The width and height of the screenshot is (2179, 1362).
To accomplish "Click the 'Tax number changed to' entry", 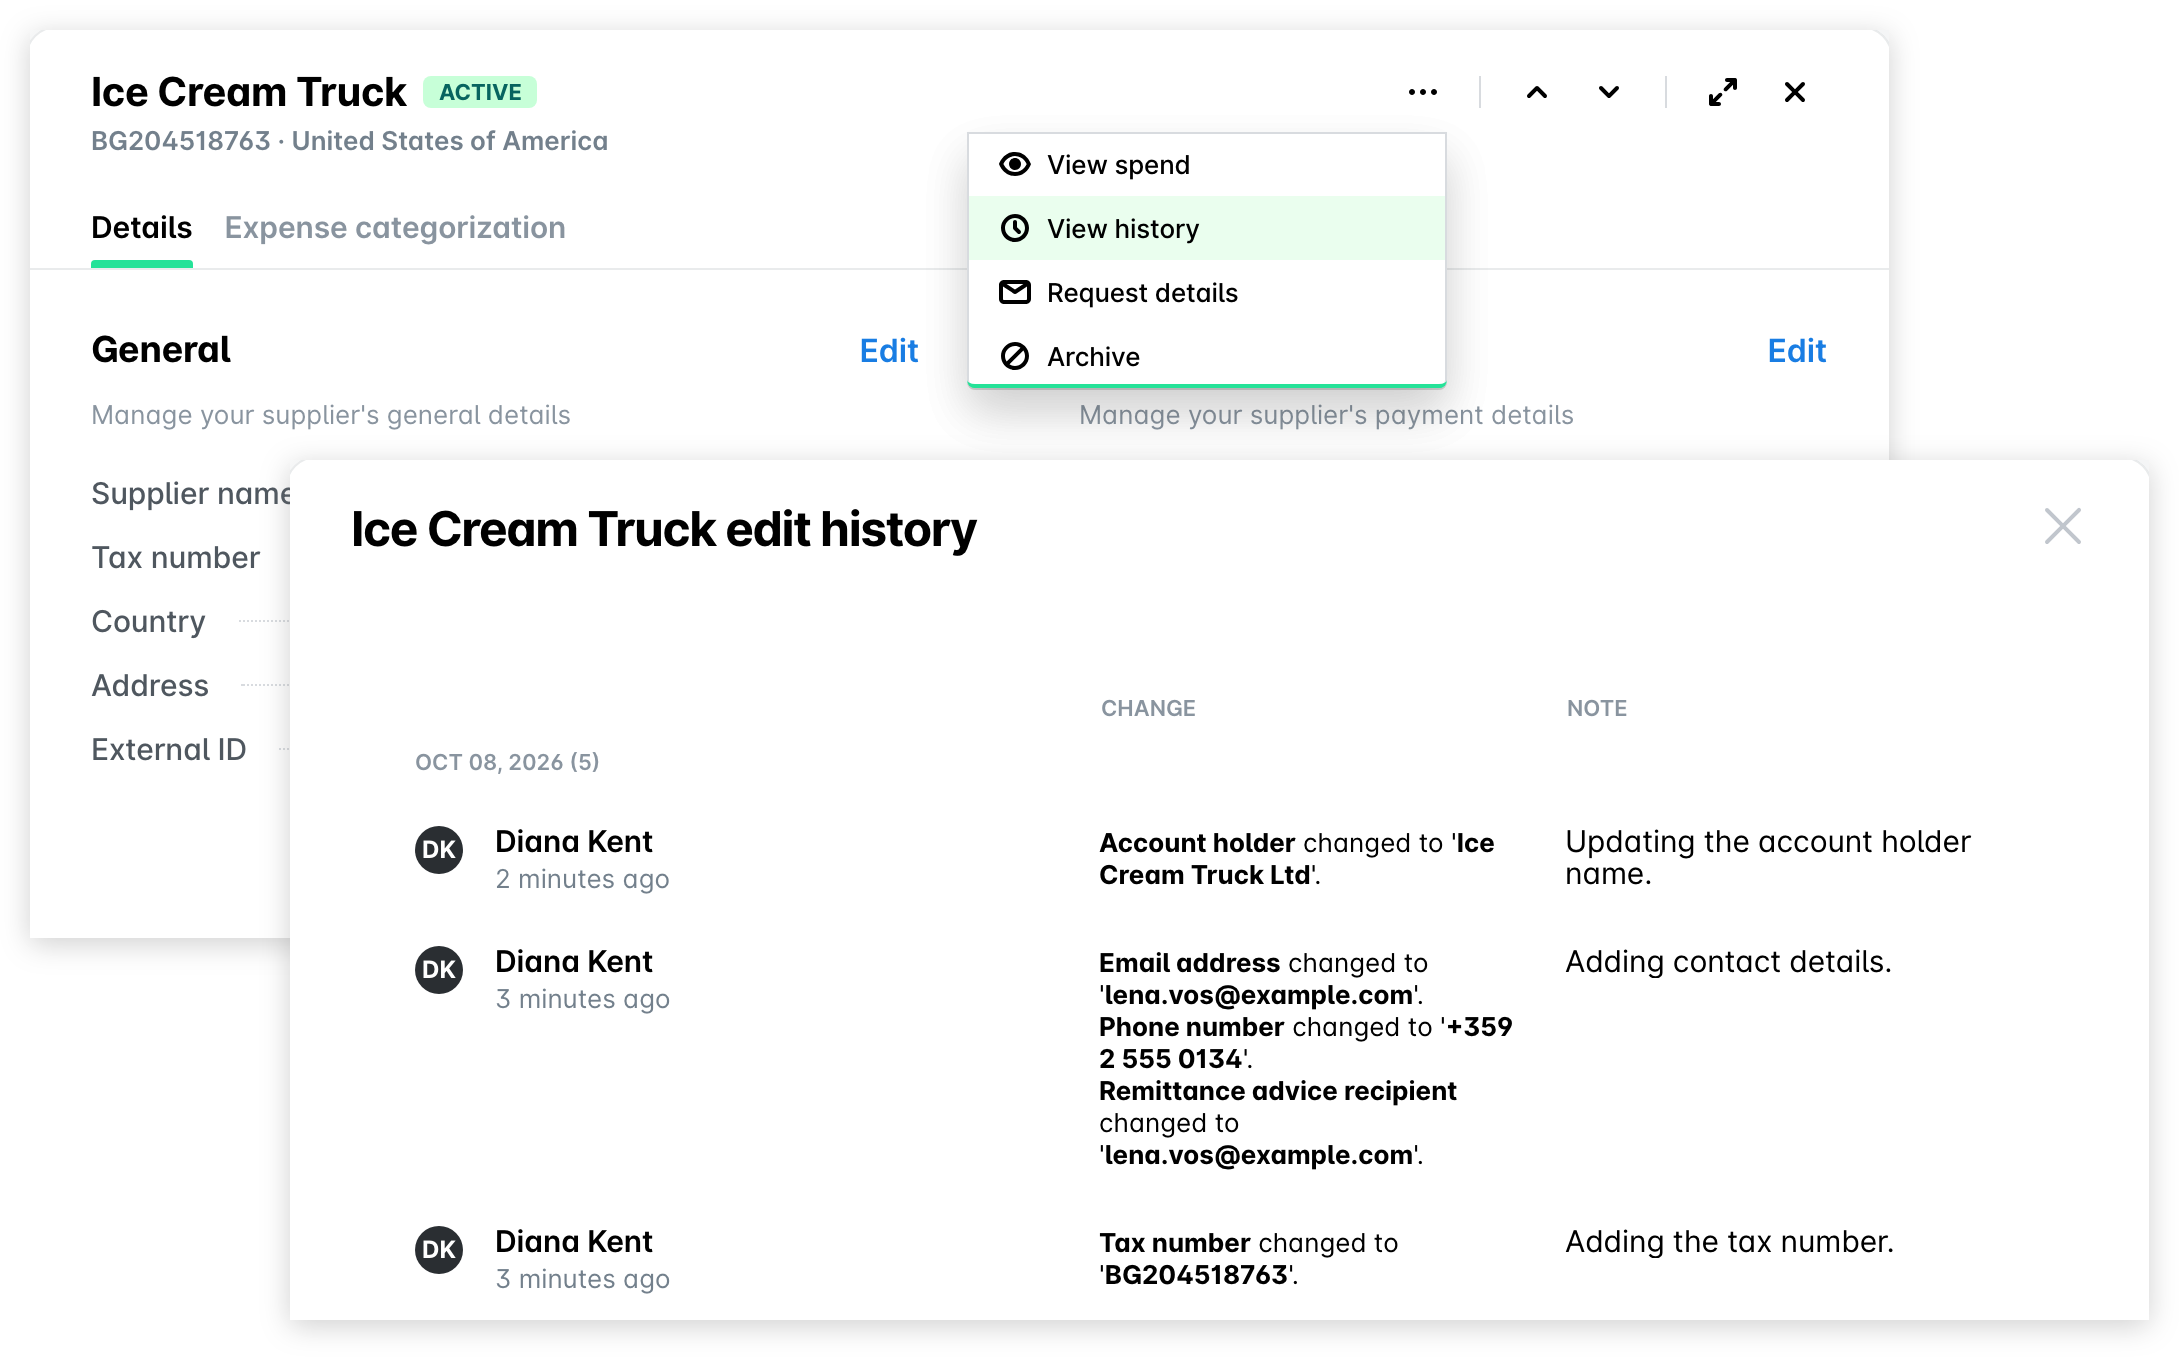I will point(1248,1258).
